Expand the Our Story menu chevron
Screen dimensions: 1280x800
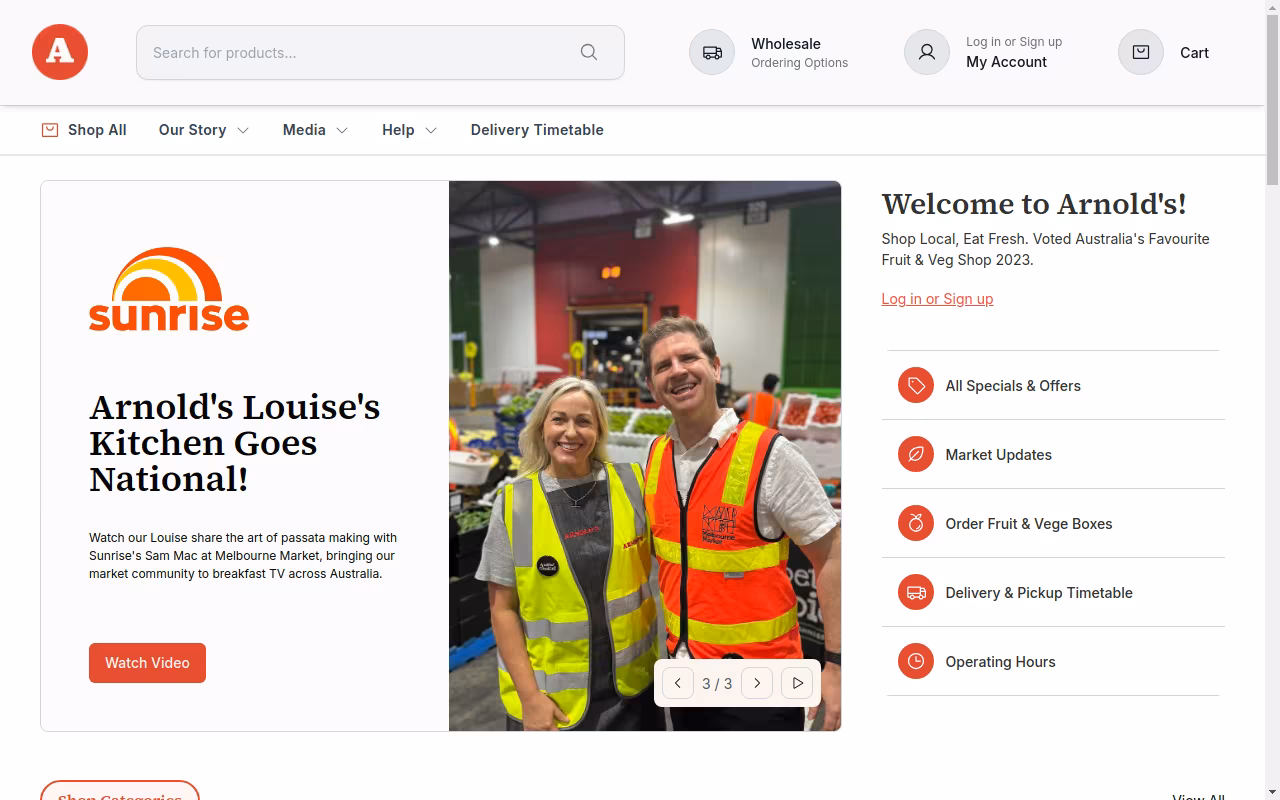(x=242, y=130)
